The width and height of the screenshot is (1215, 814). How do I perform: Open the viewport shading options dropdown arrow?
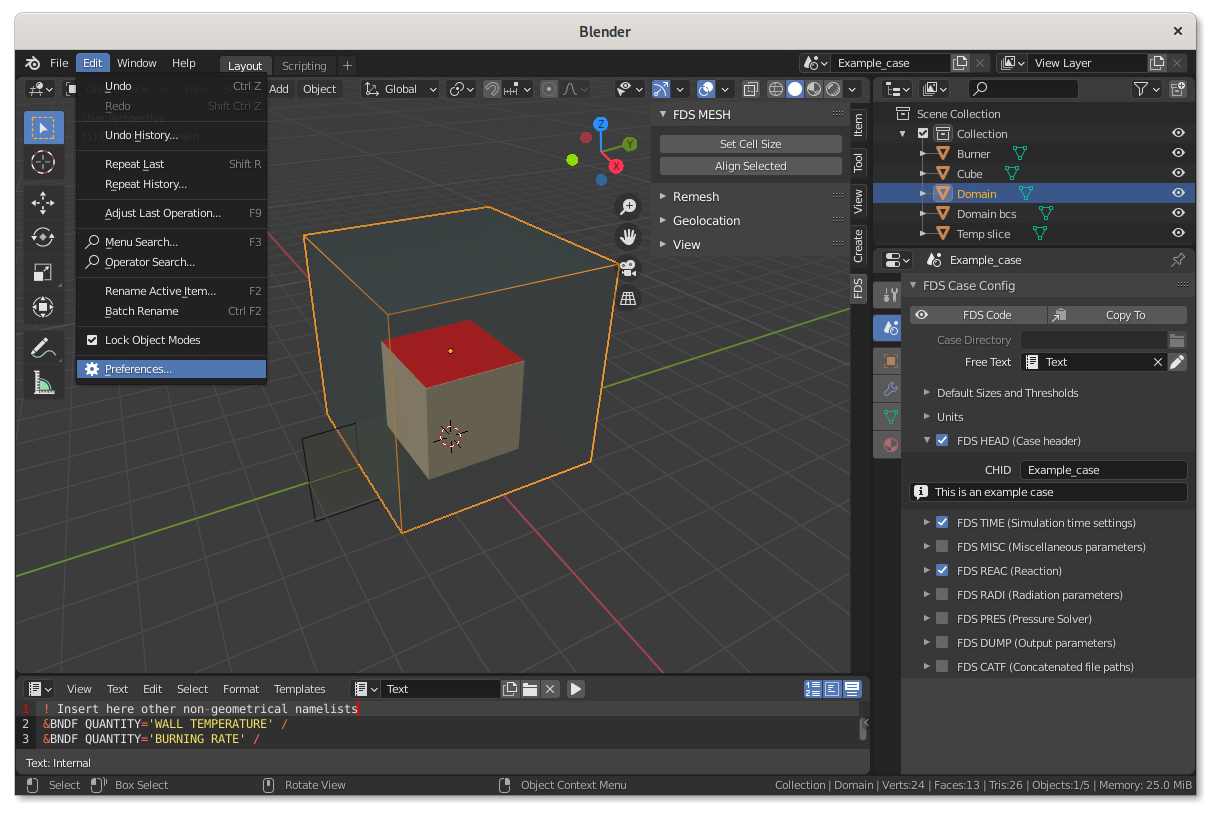click(853, 89)
